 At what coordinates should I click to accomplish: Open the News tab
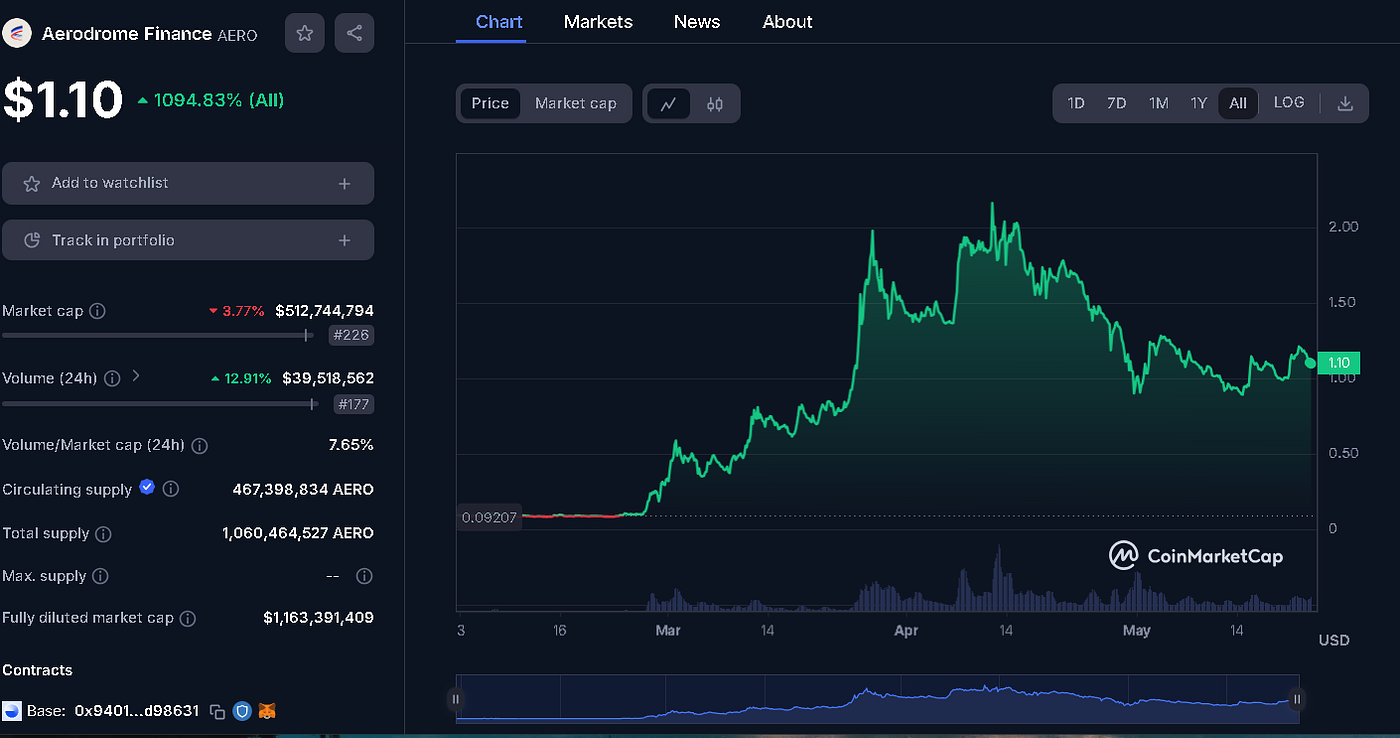coord(697,21)
